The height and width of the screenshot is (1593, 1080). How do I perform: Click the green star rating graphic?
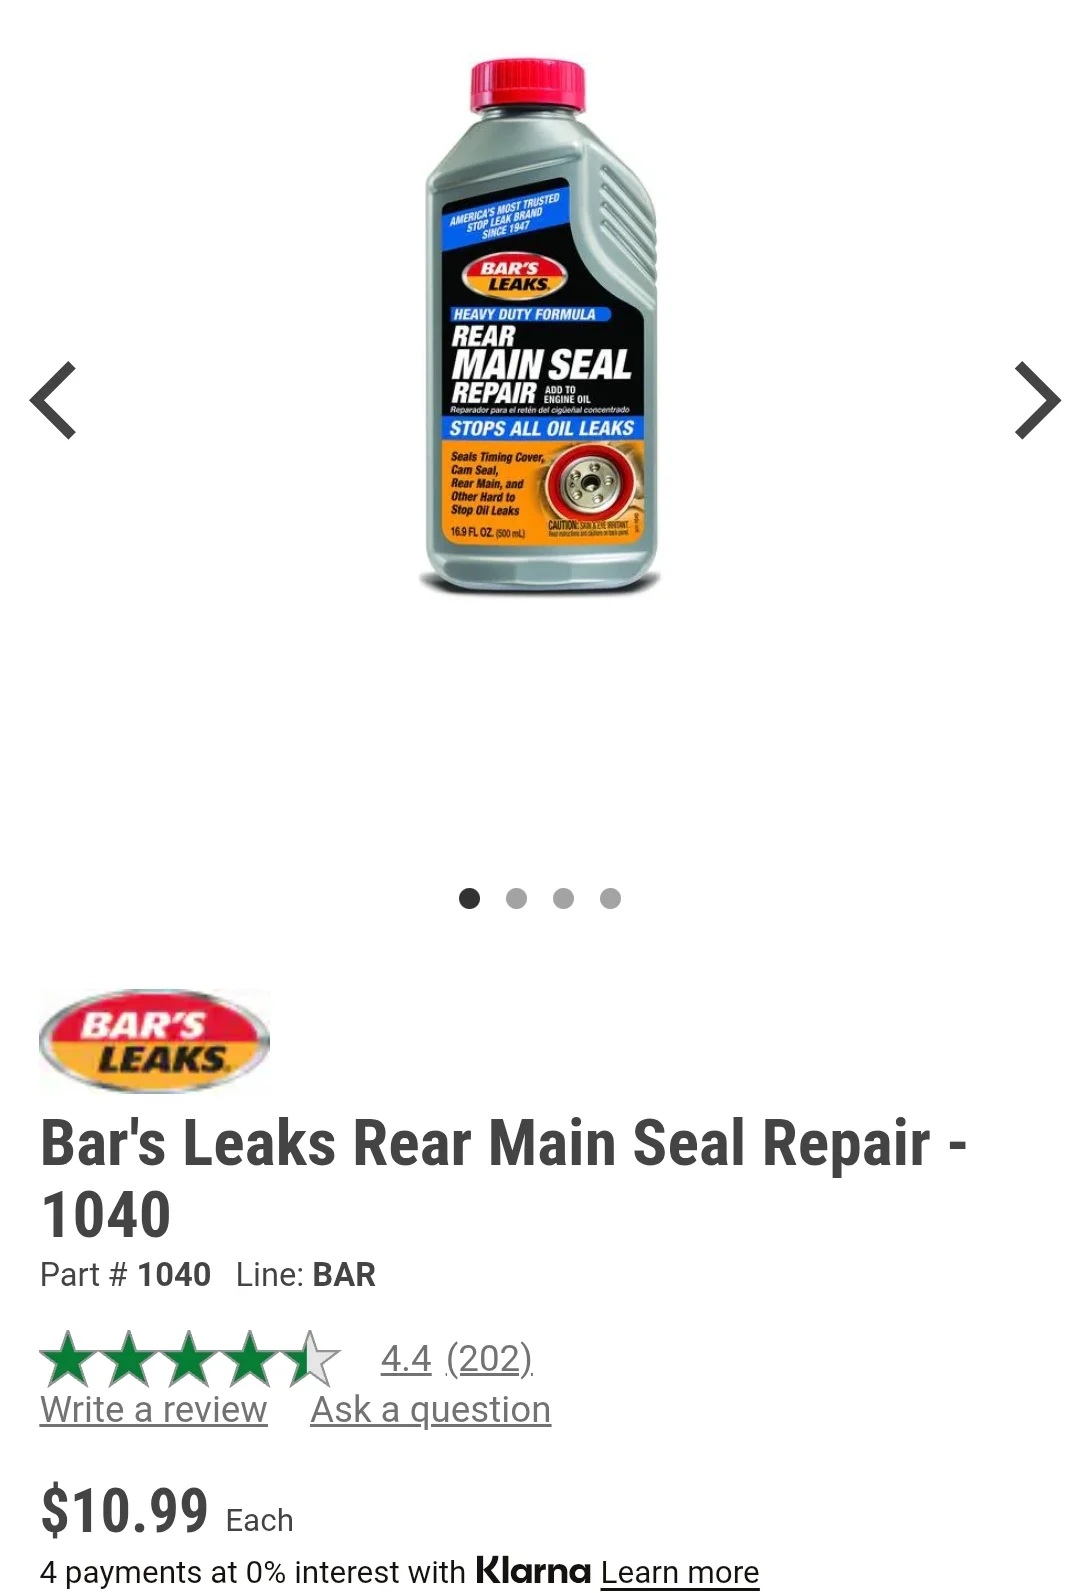click(x=190, y=1359)
